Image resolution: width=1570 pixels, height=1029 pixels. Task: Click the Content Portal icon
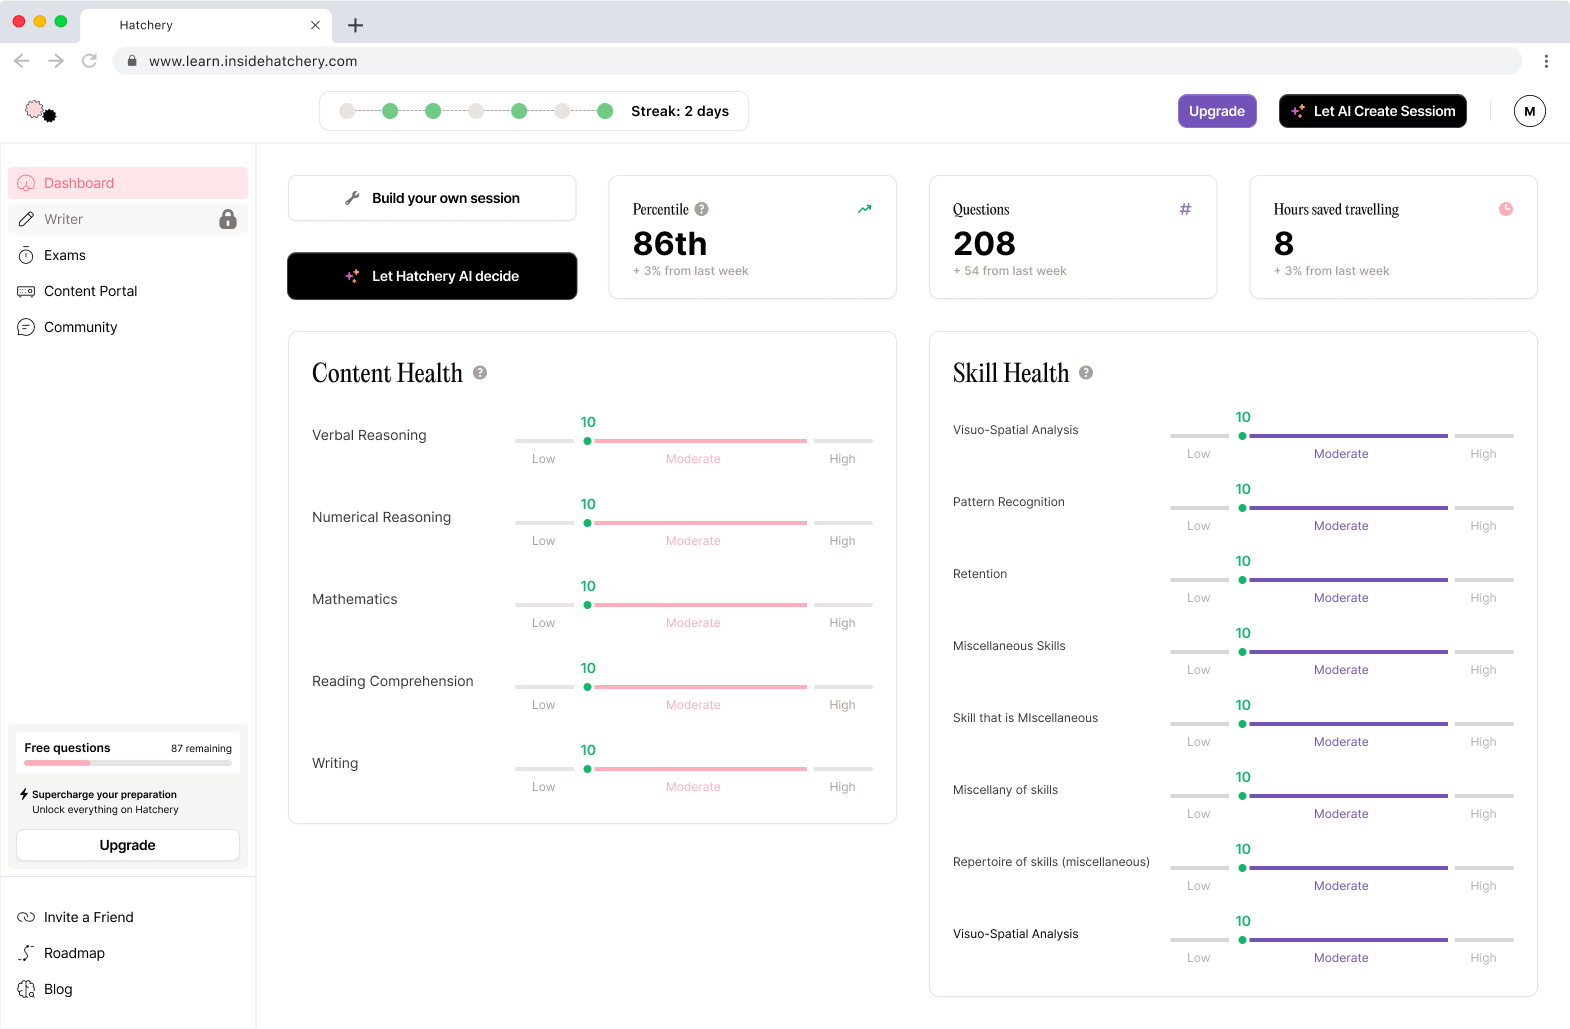point(26,291)
